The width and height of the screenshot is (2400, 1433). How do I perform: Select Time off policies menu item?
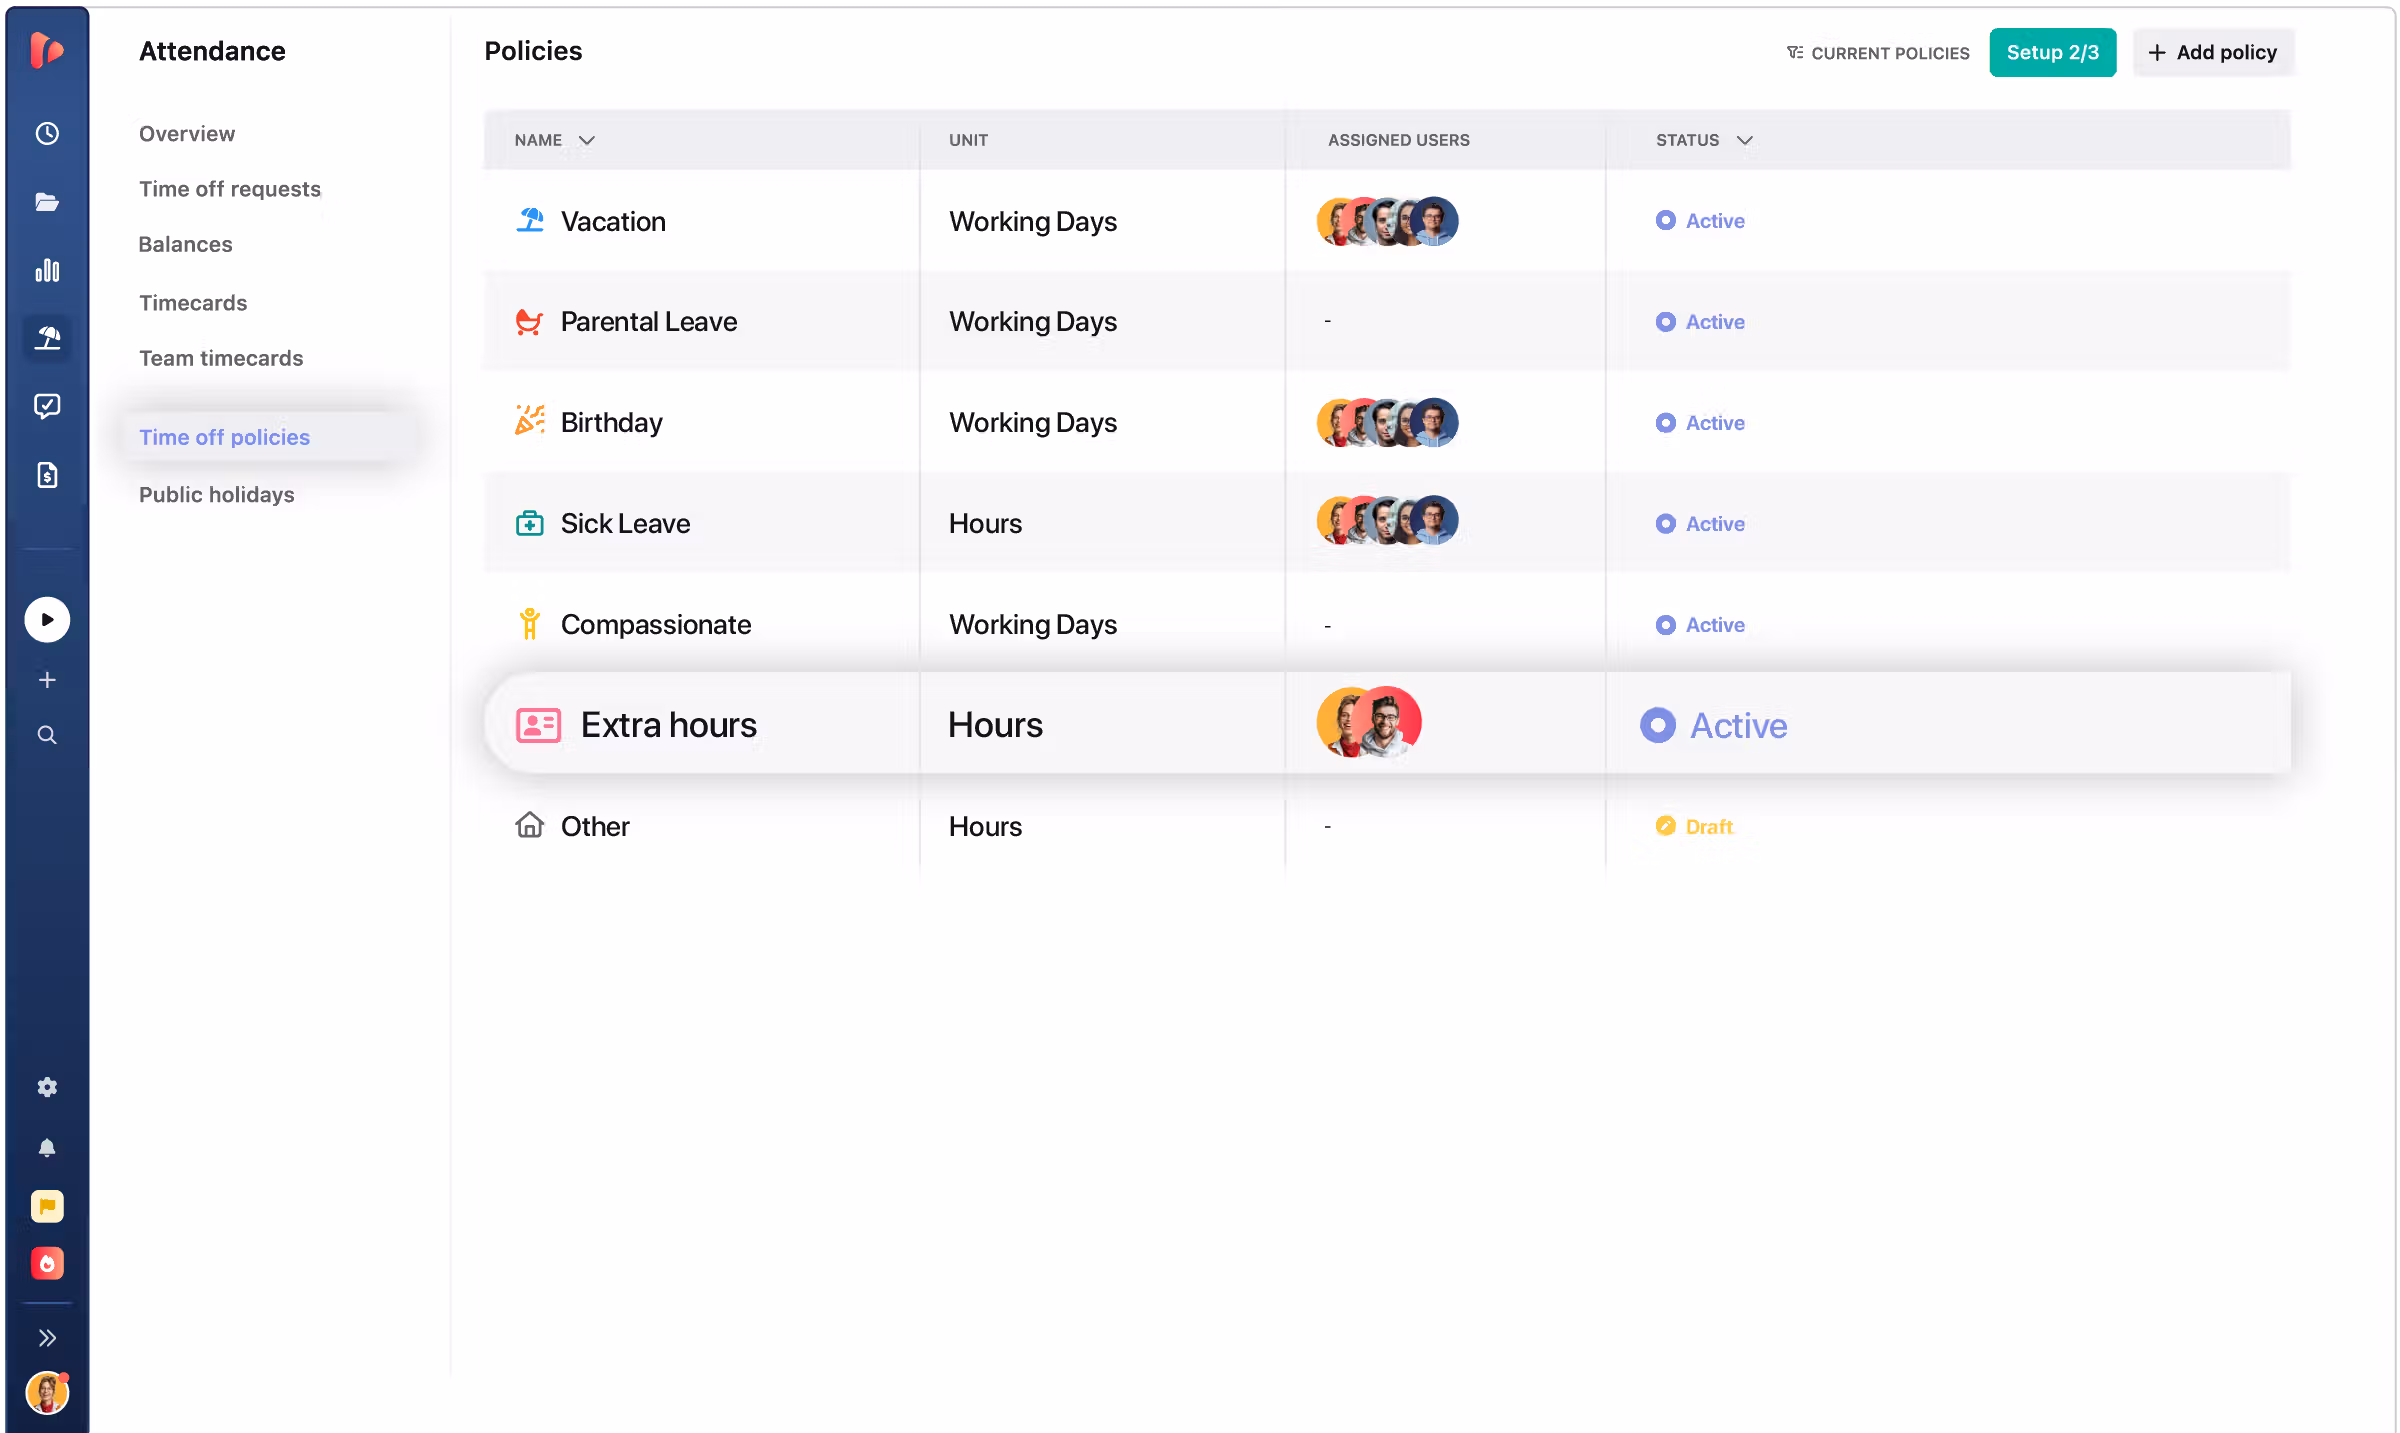(268, 437)
